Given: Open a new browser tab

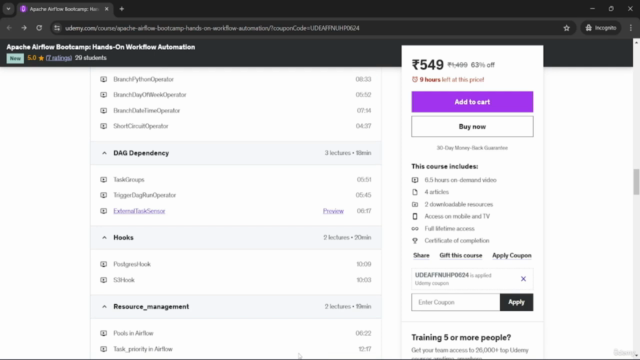Looking at the screenshot, I should coord(122,9).
